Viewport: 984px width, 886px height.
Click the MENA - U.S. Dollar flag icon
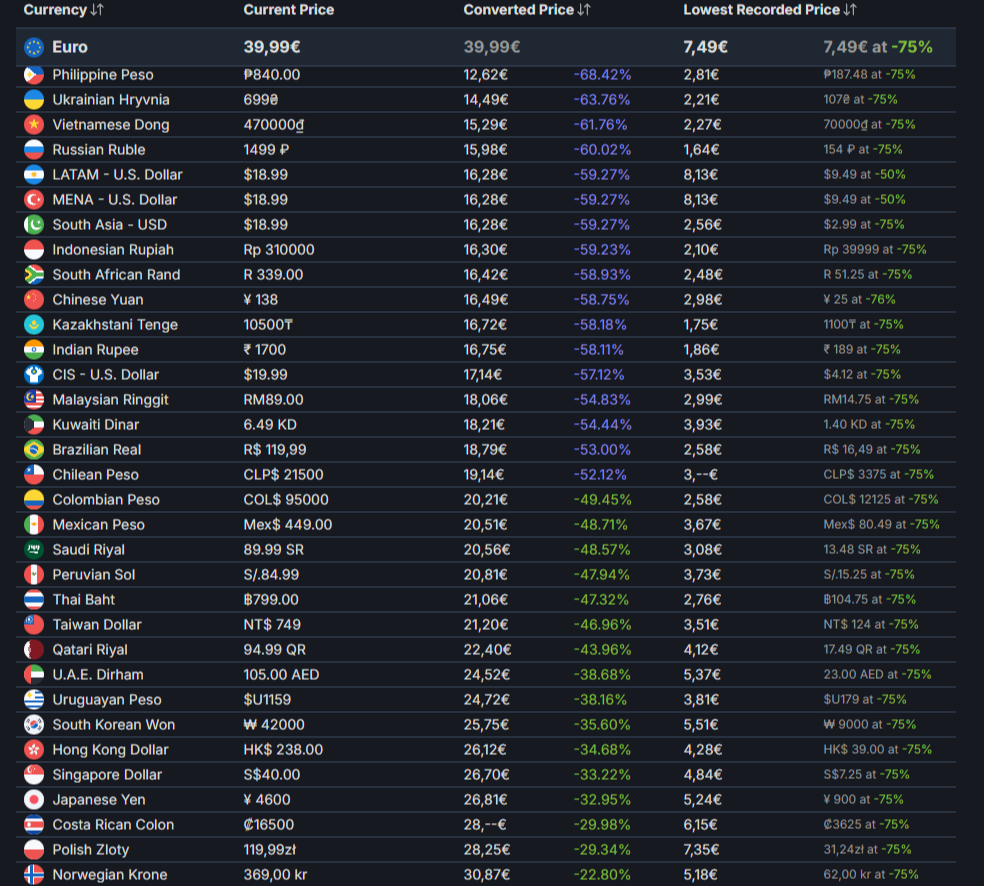click(x=34, y=200)
